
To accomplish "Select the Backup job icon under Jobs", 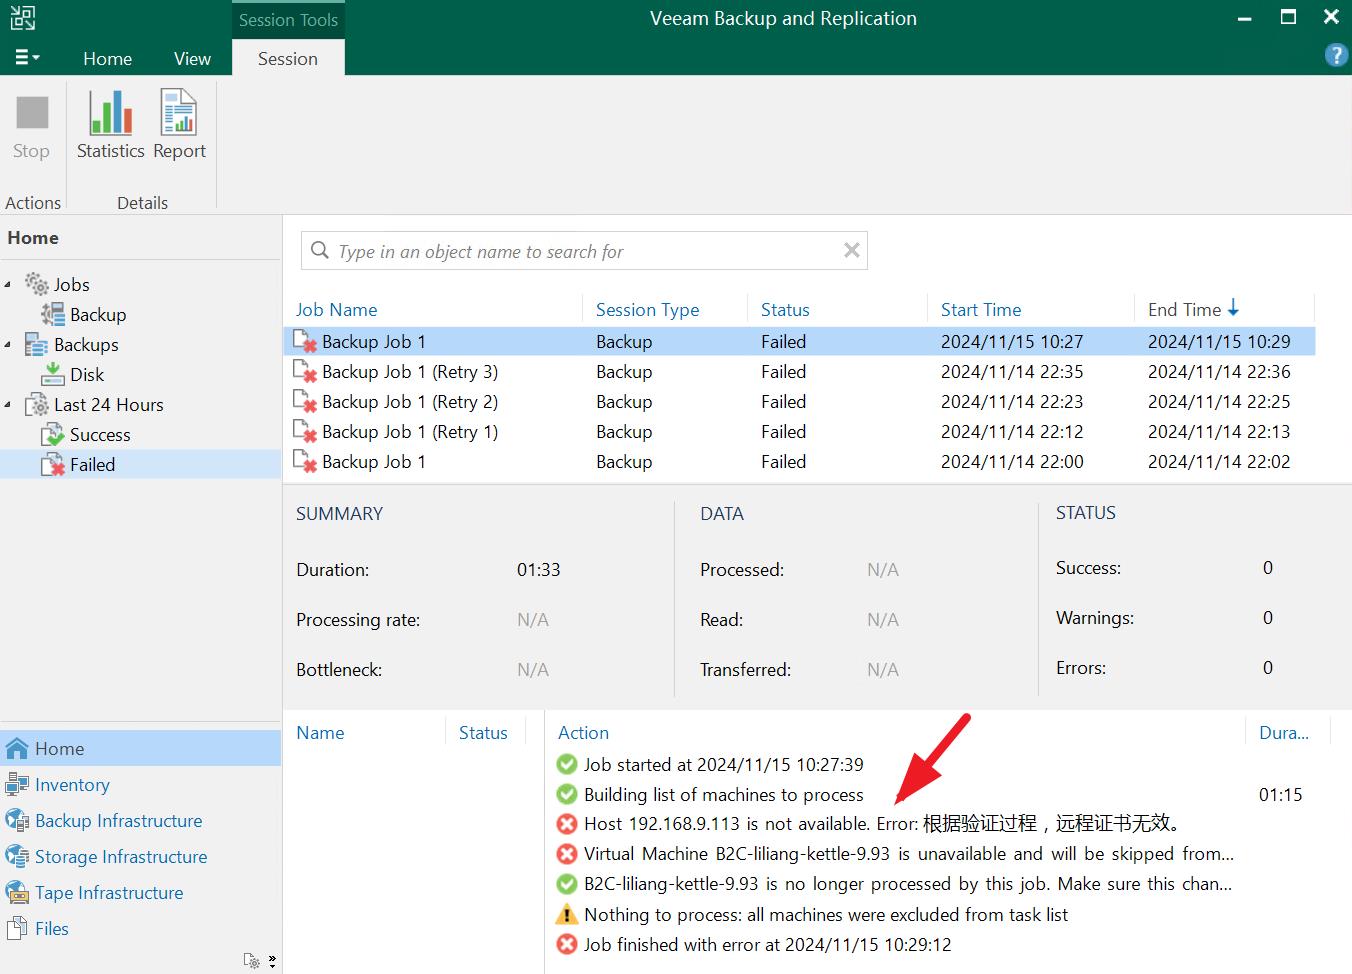I will coord(53,314).
